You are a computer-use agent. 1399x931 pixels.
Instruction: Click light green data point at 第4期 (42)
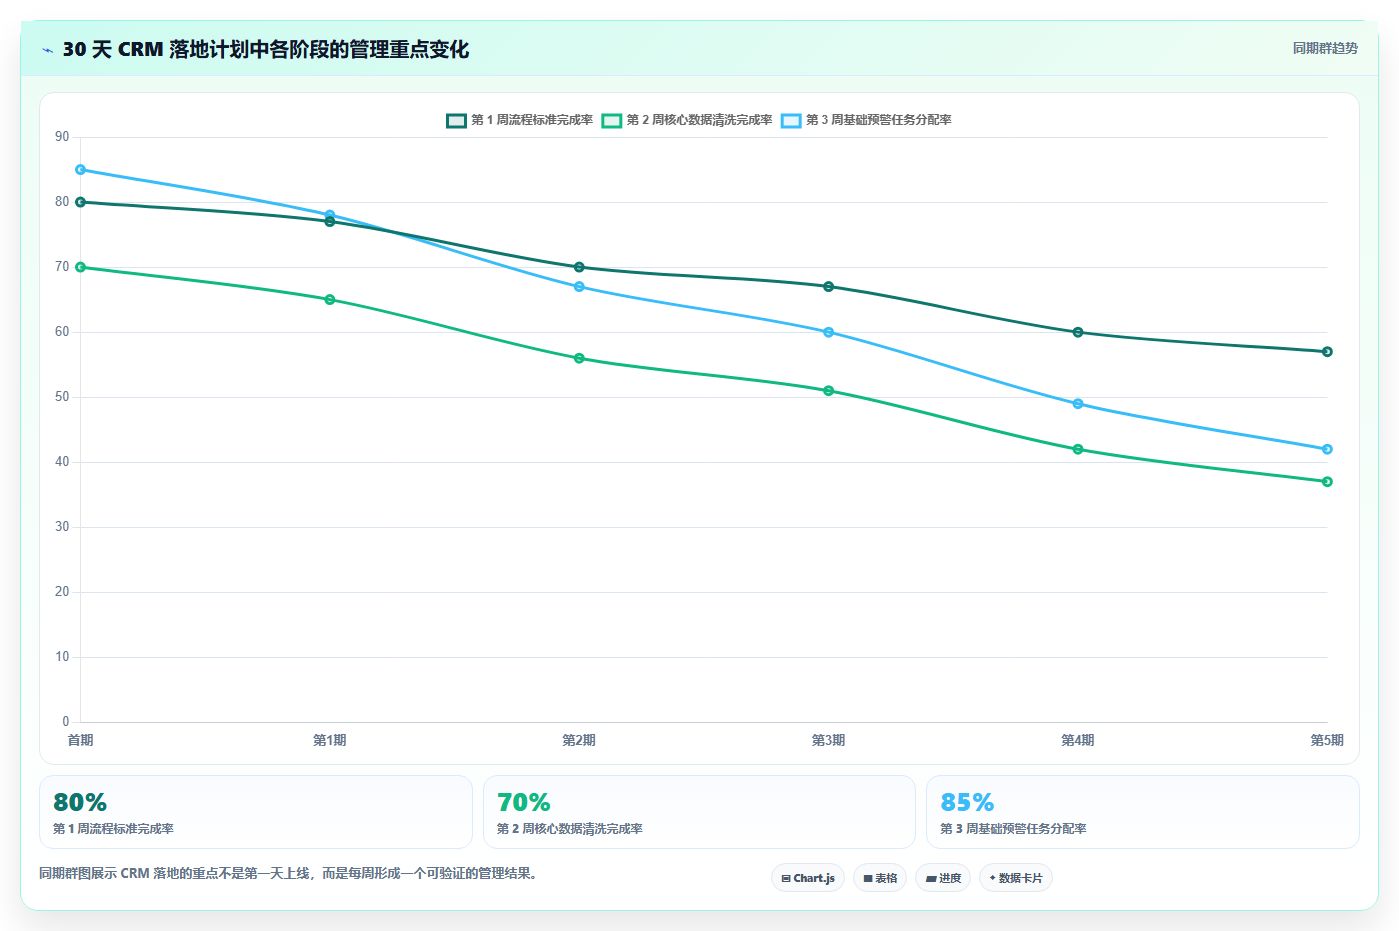(x=1078, y=449)
